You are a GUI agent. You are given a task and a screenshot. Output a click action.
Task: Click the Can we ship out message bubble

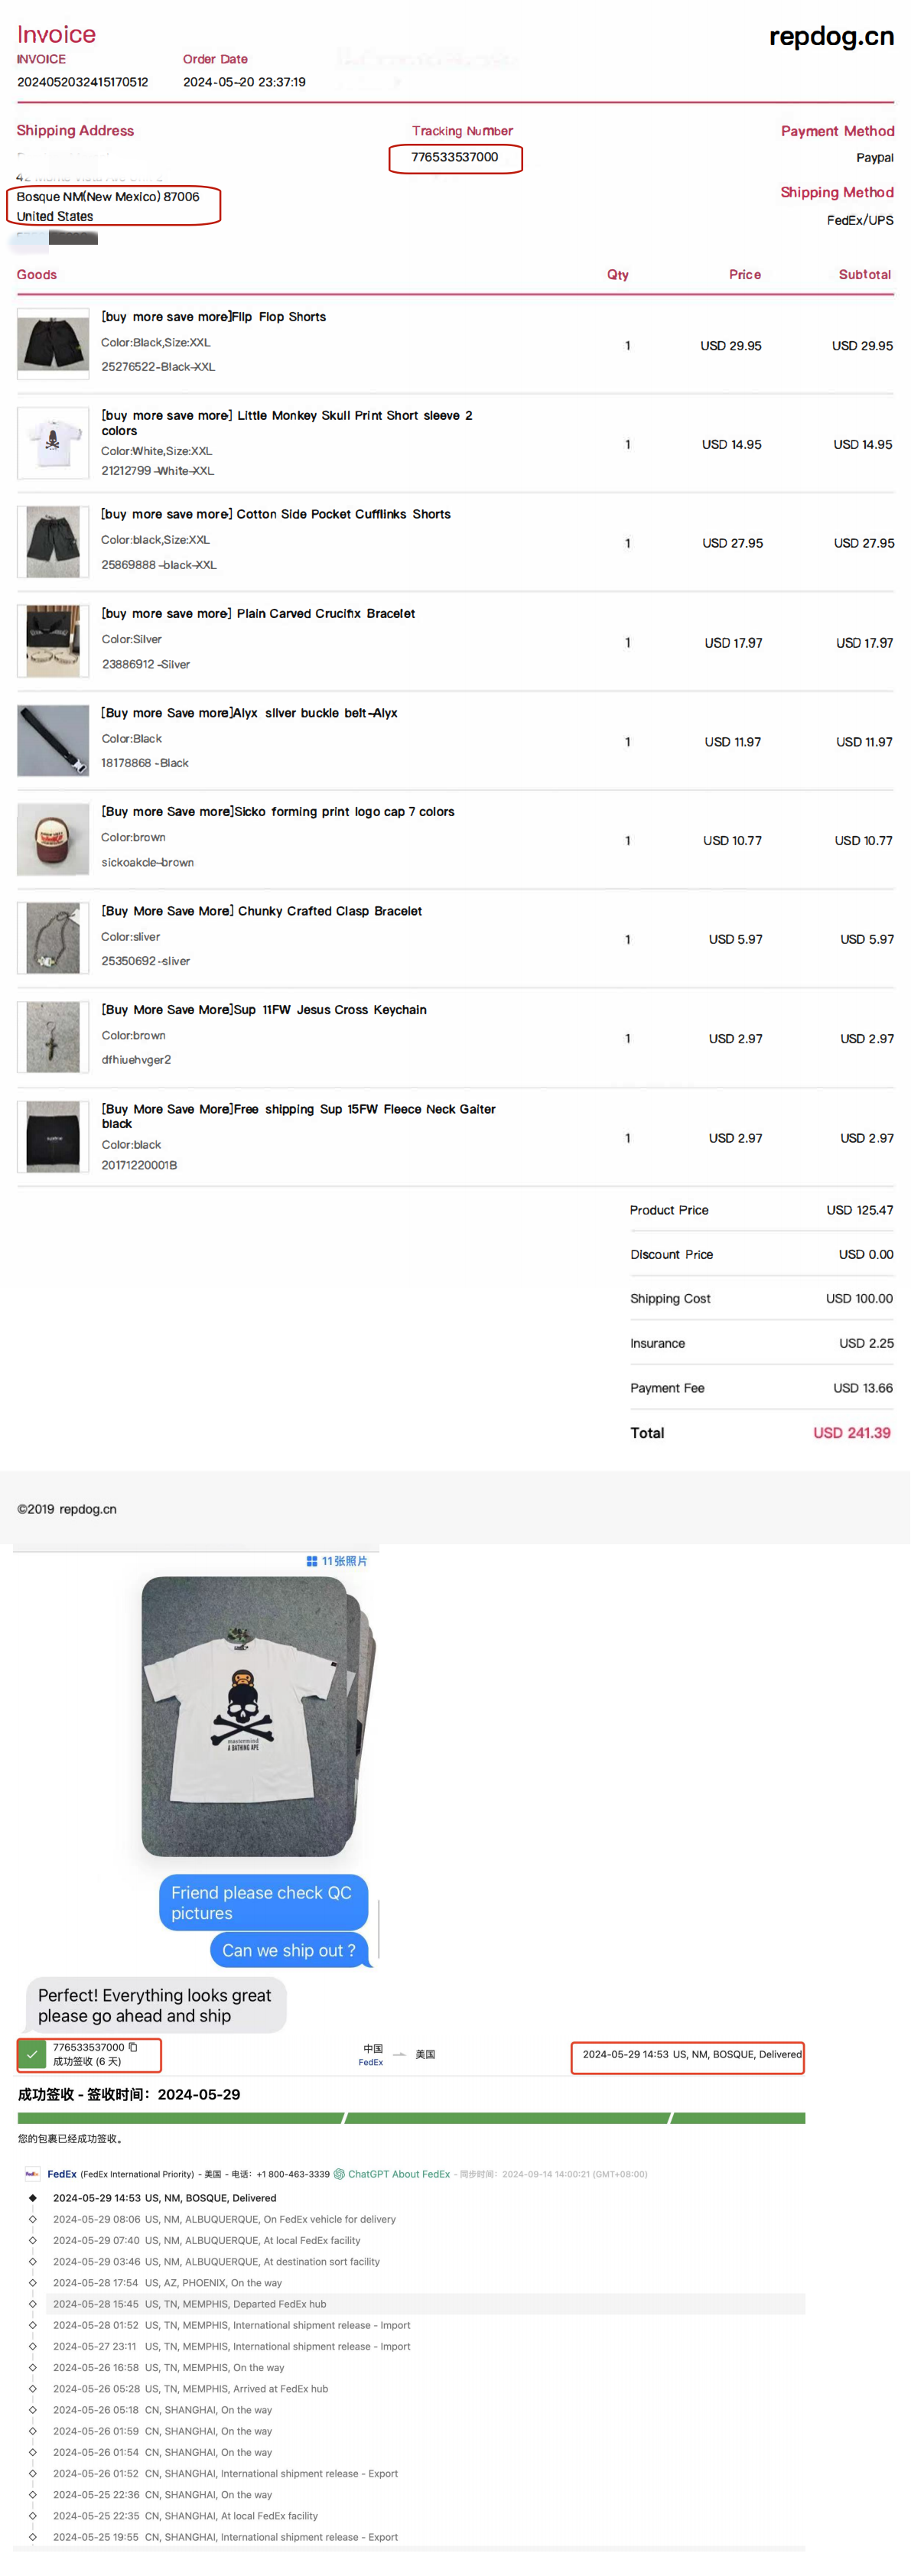pos(289,1949)
